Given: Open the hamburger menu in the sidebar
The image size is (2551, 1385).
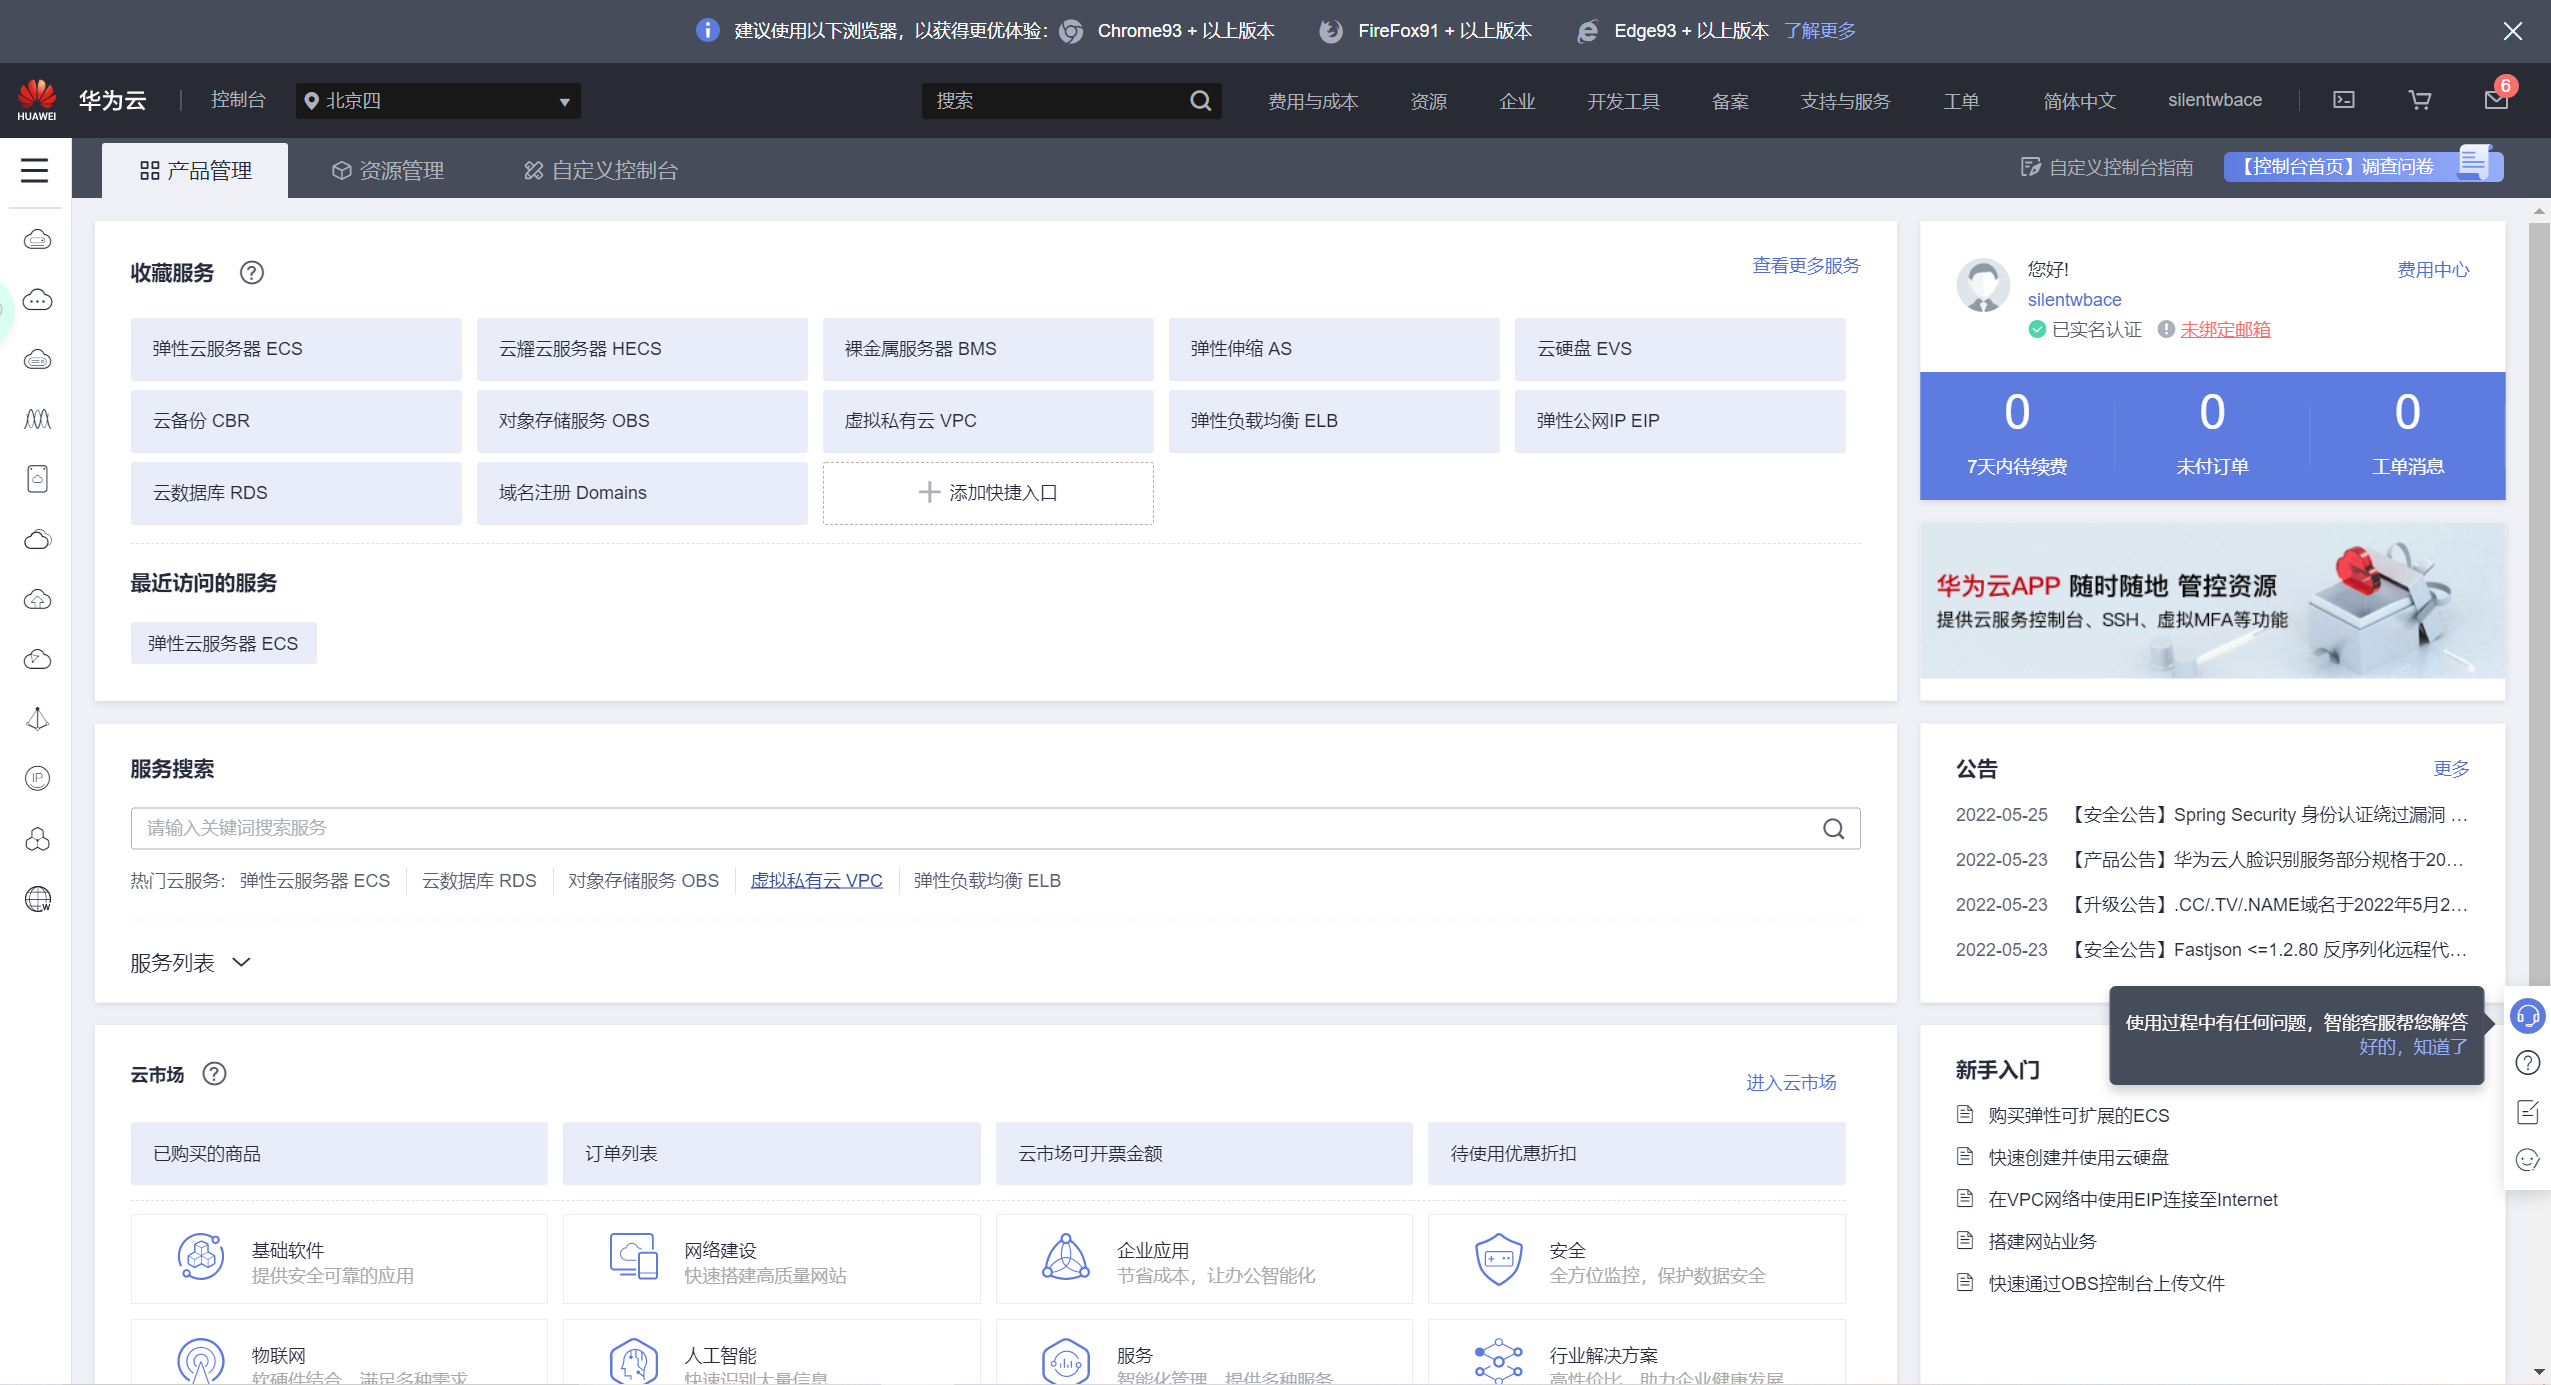Looking at the screenshot, I should (35, 170).
